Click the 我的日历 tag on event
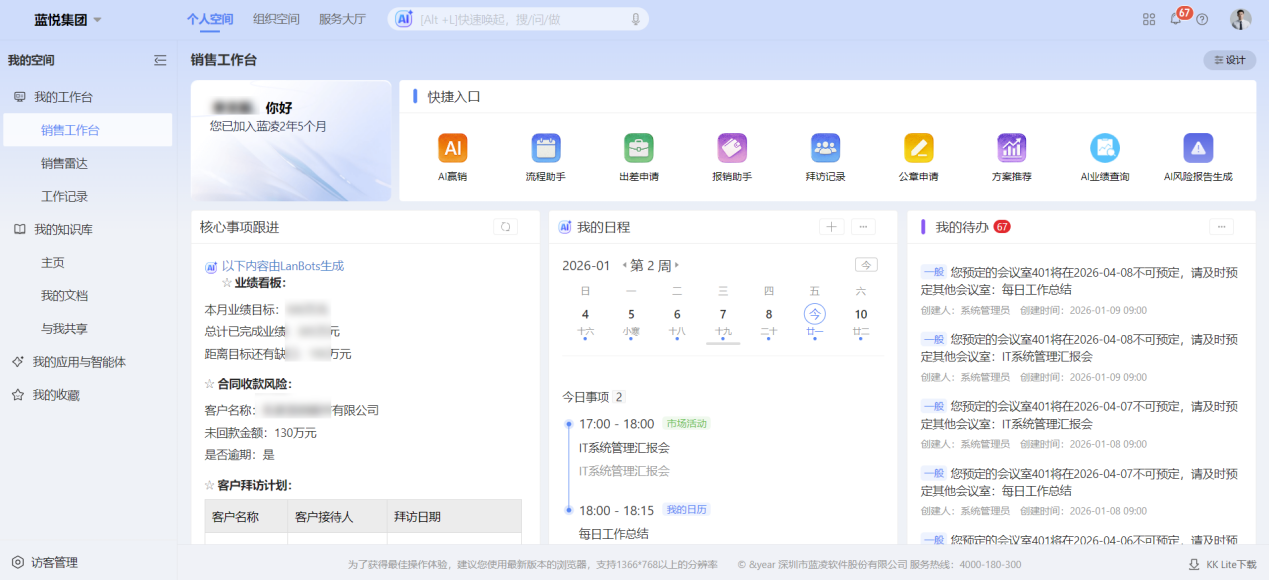 [x=686, y=510]
